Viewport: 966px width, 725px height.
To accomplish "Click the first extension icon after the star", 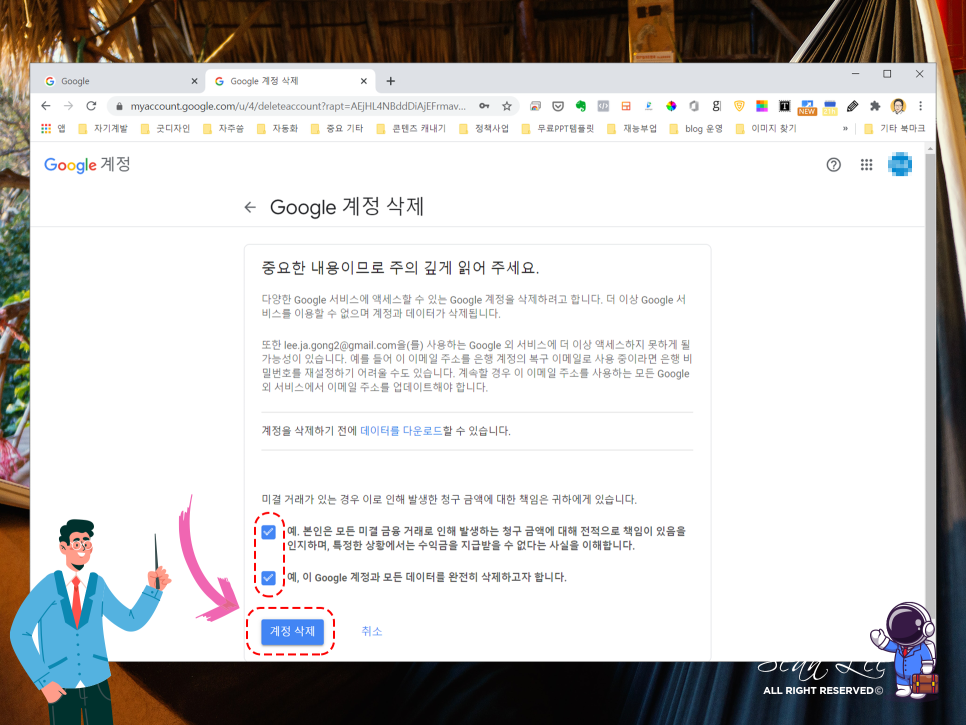I will (x=535, y=106).
